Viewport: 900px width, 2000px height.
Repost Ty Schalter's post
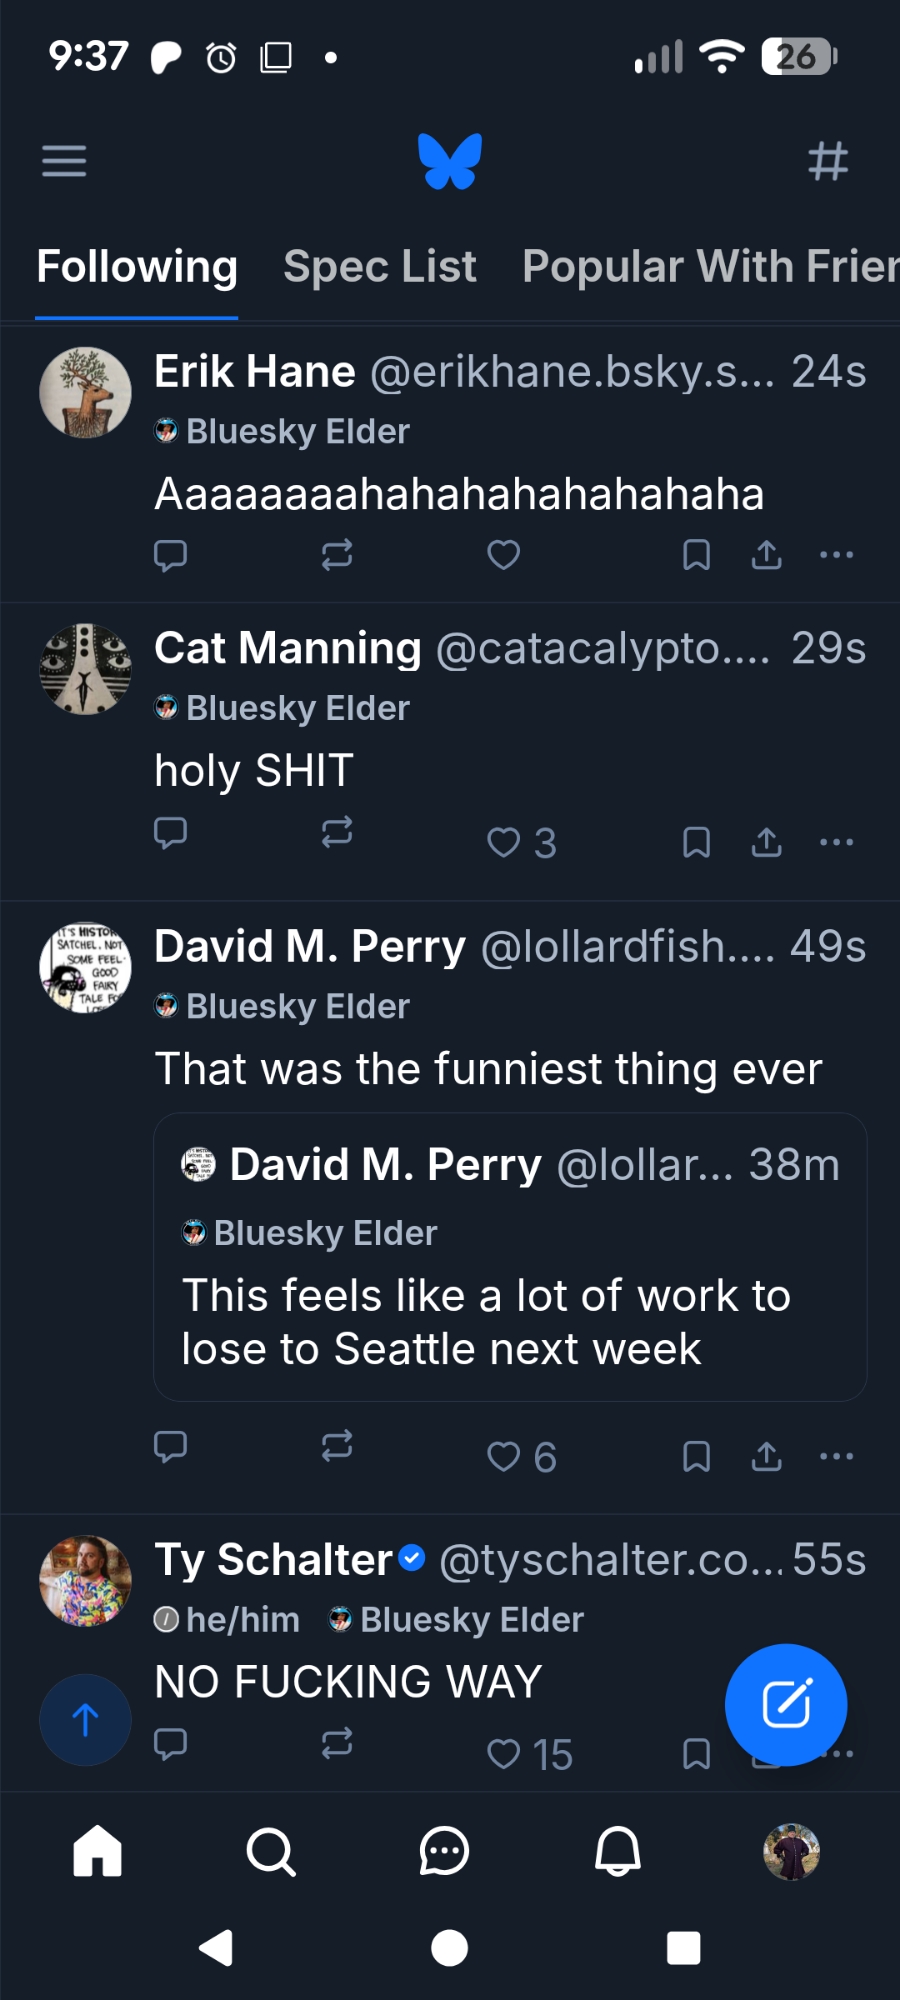[x=337, y=1744]
